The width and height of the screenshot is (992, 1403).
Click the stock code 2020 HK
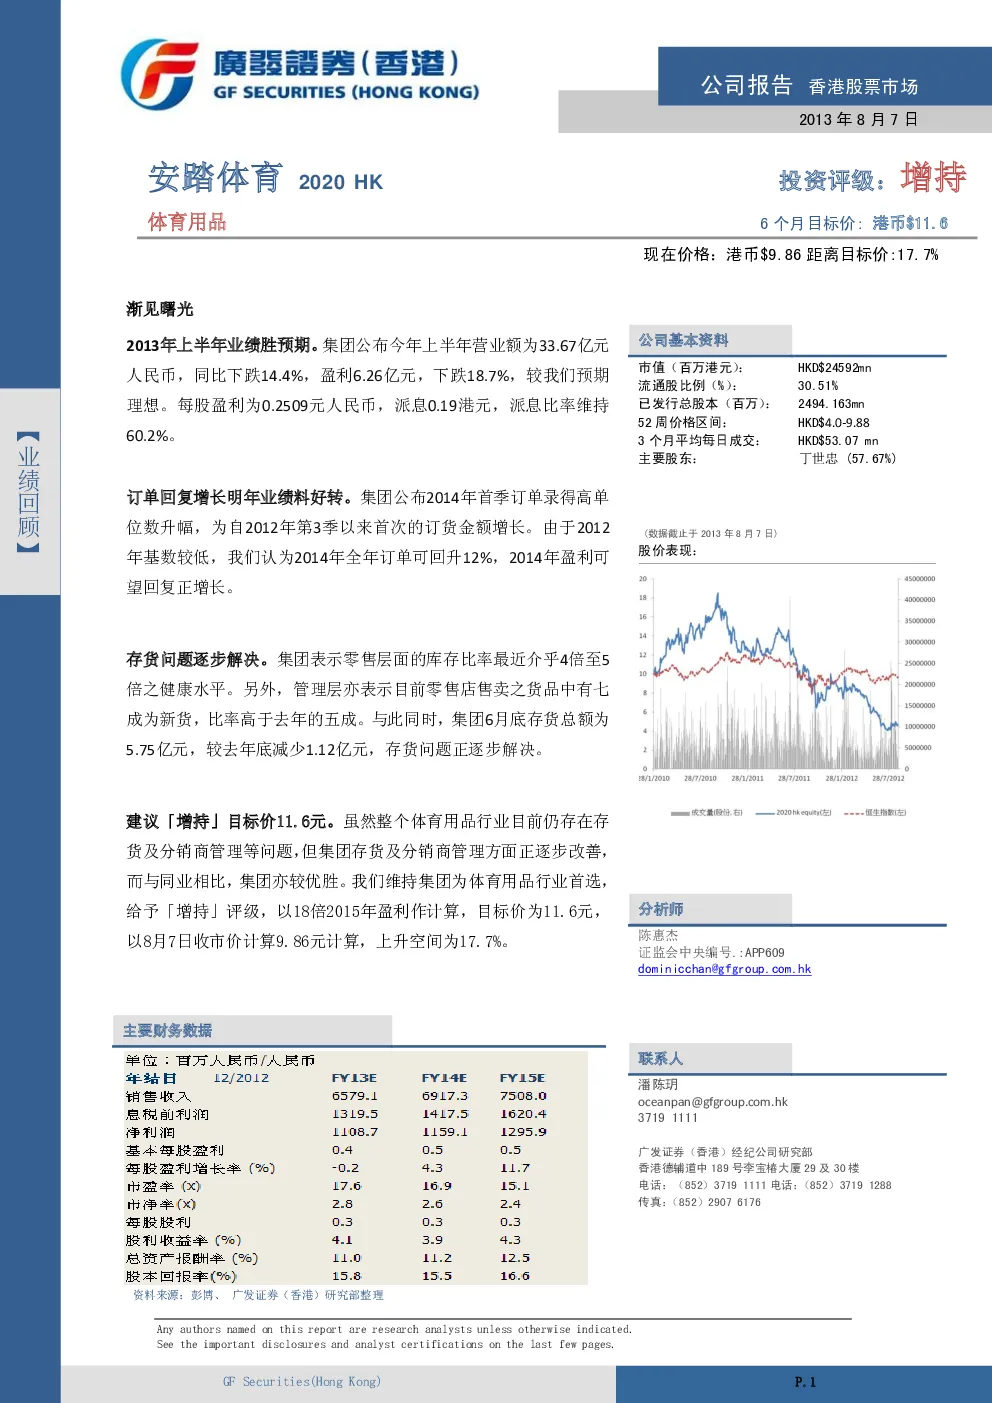[x=341, y=182]
